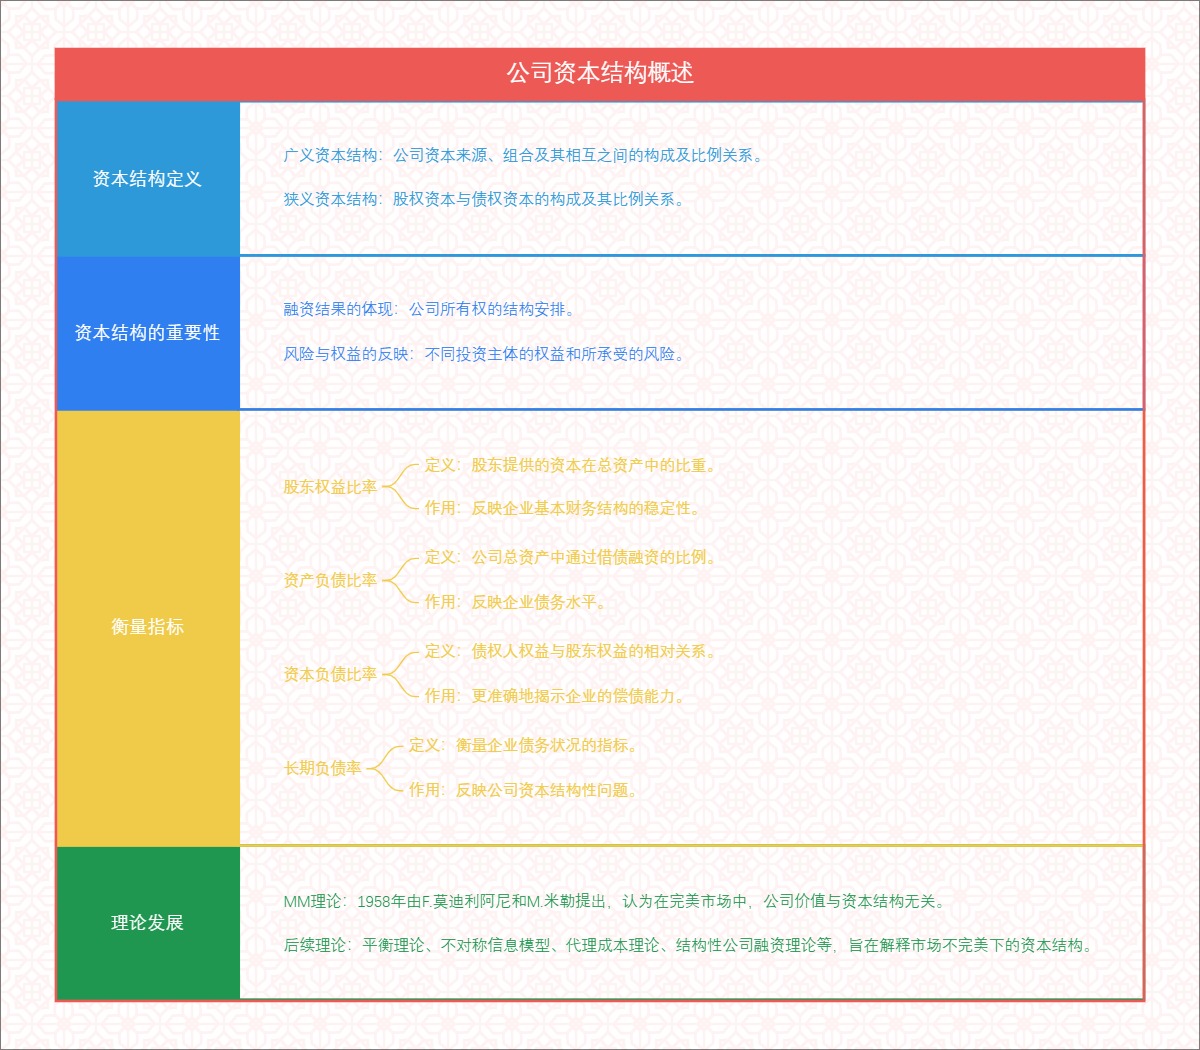
Task: Expand the 资产负债比率 branch
Action: tap(331, 578)
